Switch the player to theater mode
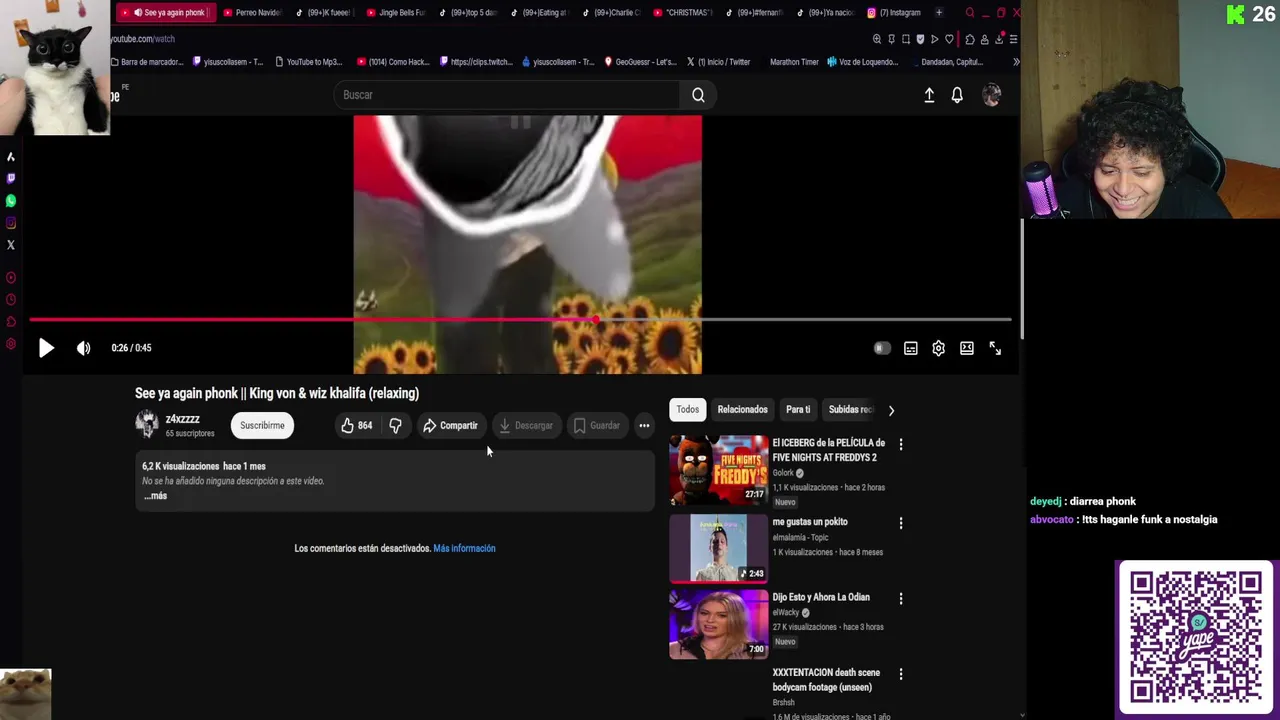 [x=967, y=348]
